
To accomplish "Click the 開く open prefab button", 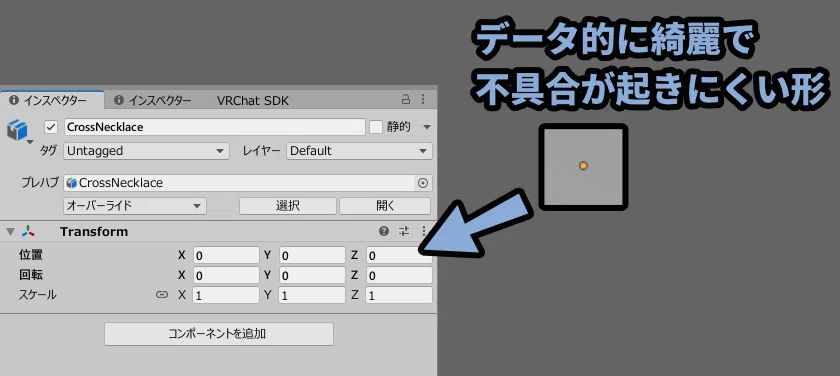I will 385,206.
